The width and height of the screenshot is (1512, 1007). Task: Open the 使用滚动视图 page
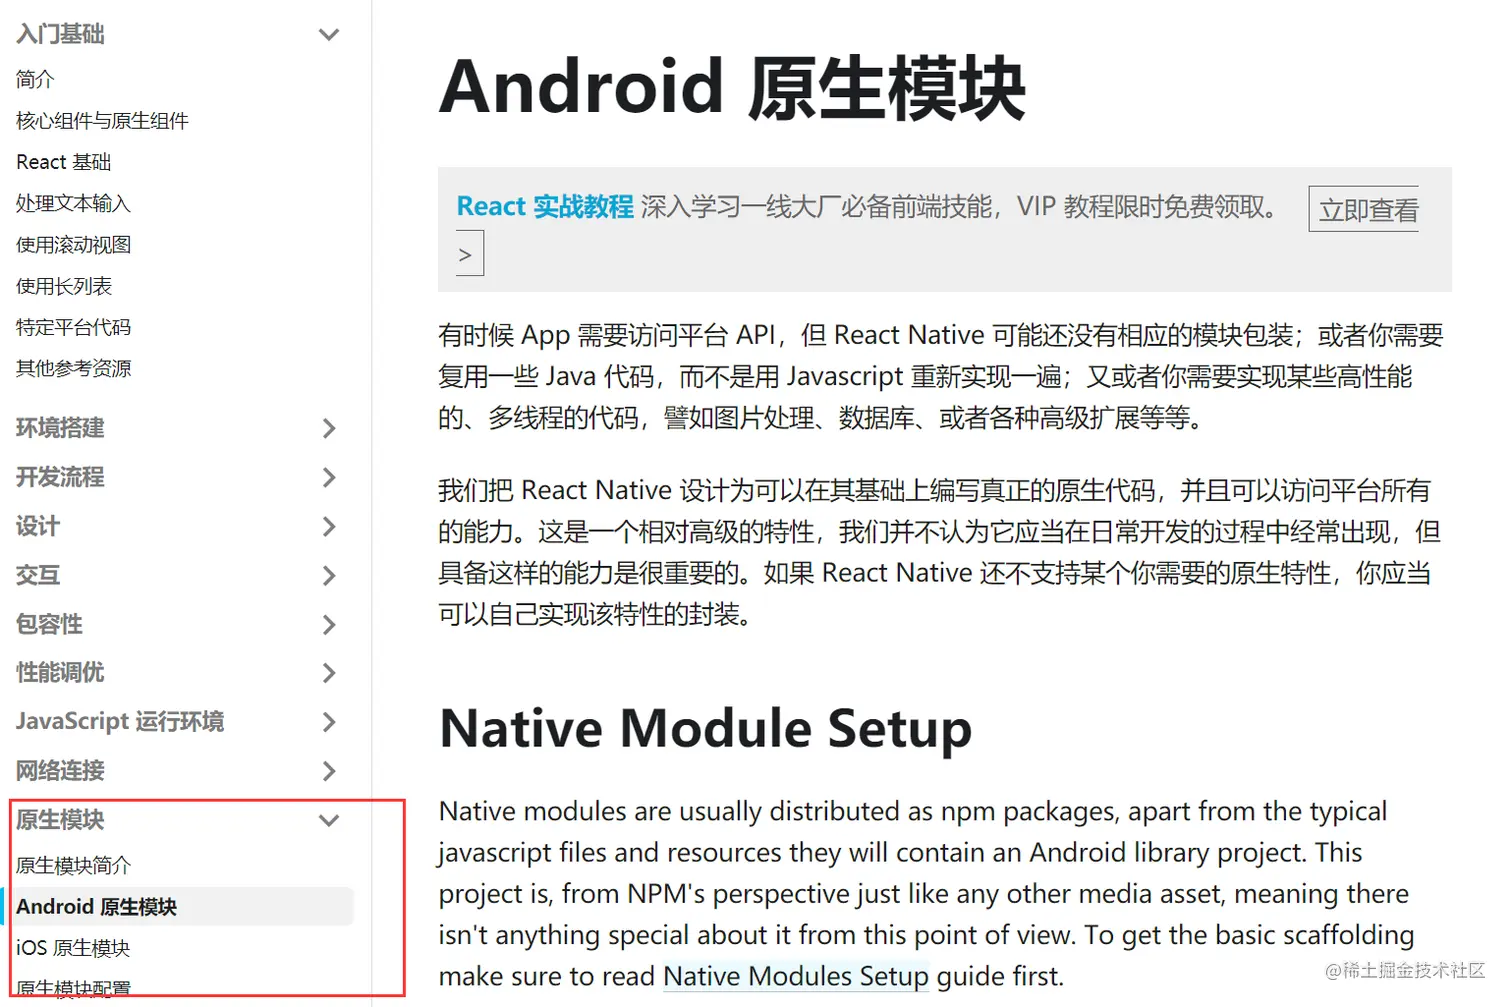click(73, 244)
